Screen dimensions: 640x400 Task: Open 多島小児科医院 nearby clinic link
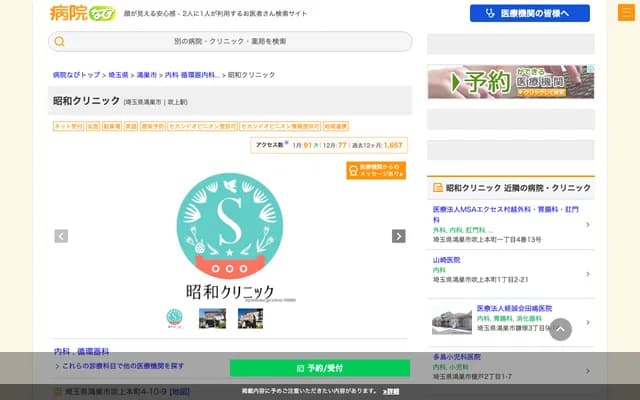(457, 357)
